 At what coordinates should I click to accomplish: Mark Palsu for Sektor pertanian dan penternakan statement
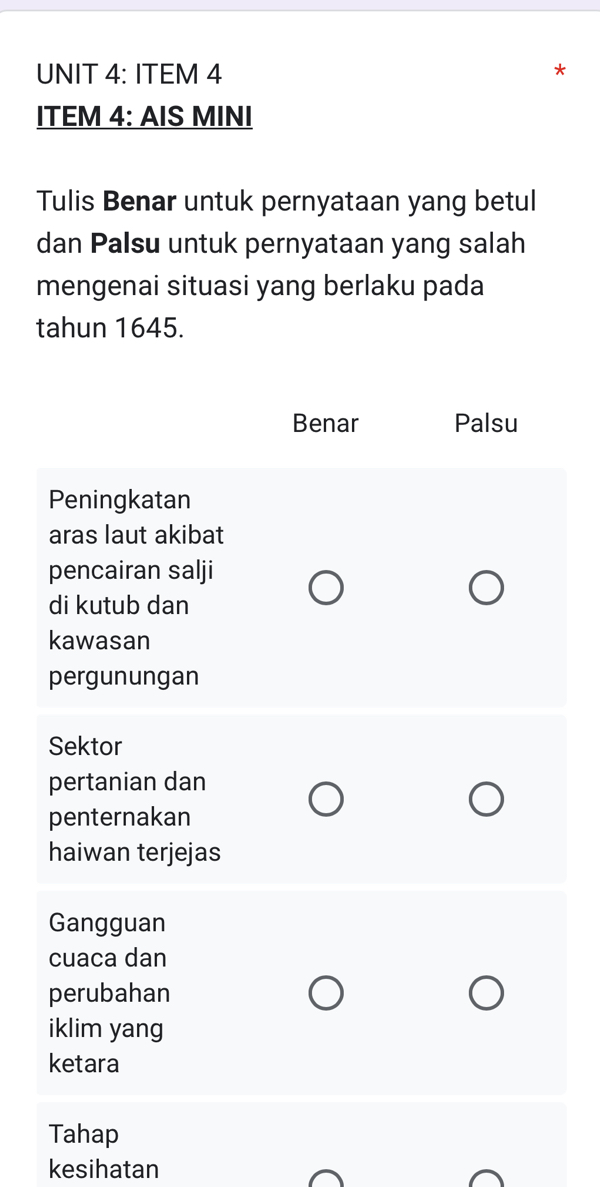coord(486,799)
